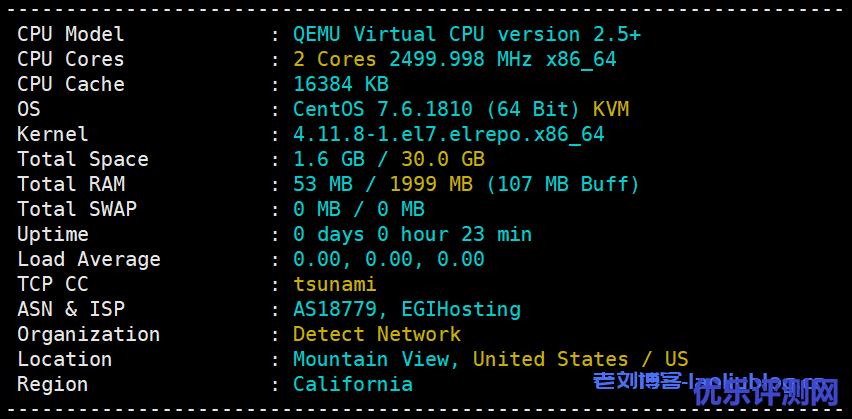Select the 16384 KB cache value
Screen dimensions: 852x419
click(341, 84)
